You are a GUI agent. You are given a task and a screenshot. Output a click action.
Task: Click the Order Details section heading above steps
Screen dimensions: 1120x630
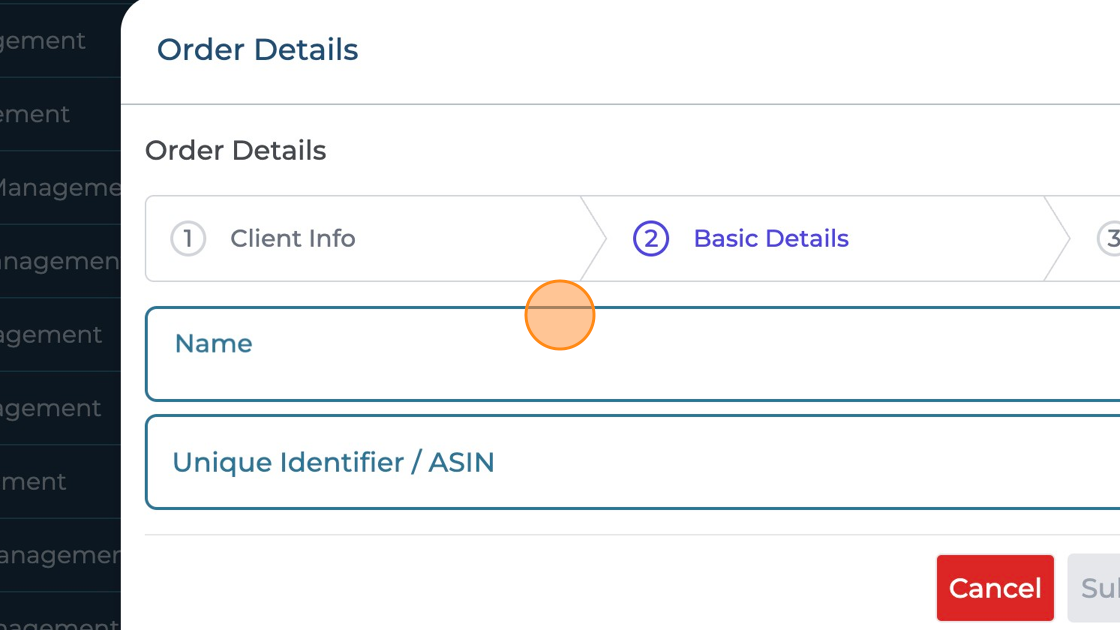point(236,151)
